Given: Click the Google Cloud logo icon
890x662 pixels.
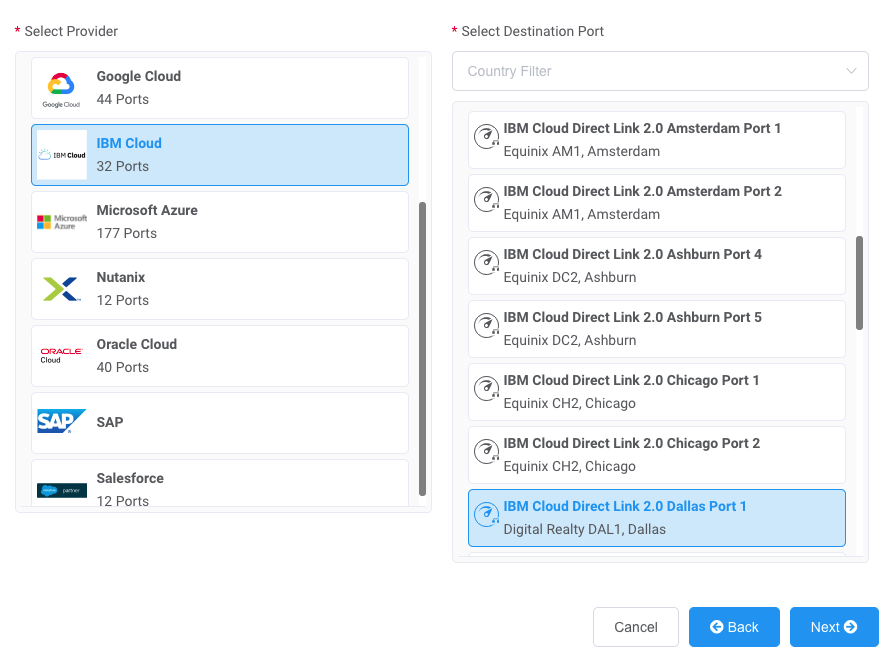Looking at the screenshot, I should (x=61, y=88).
